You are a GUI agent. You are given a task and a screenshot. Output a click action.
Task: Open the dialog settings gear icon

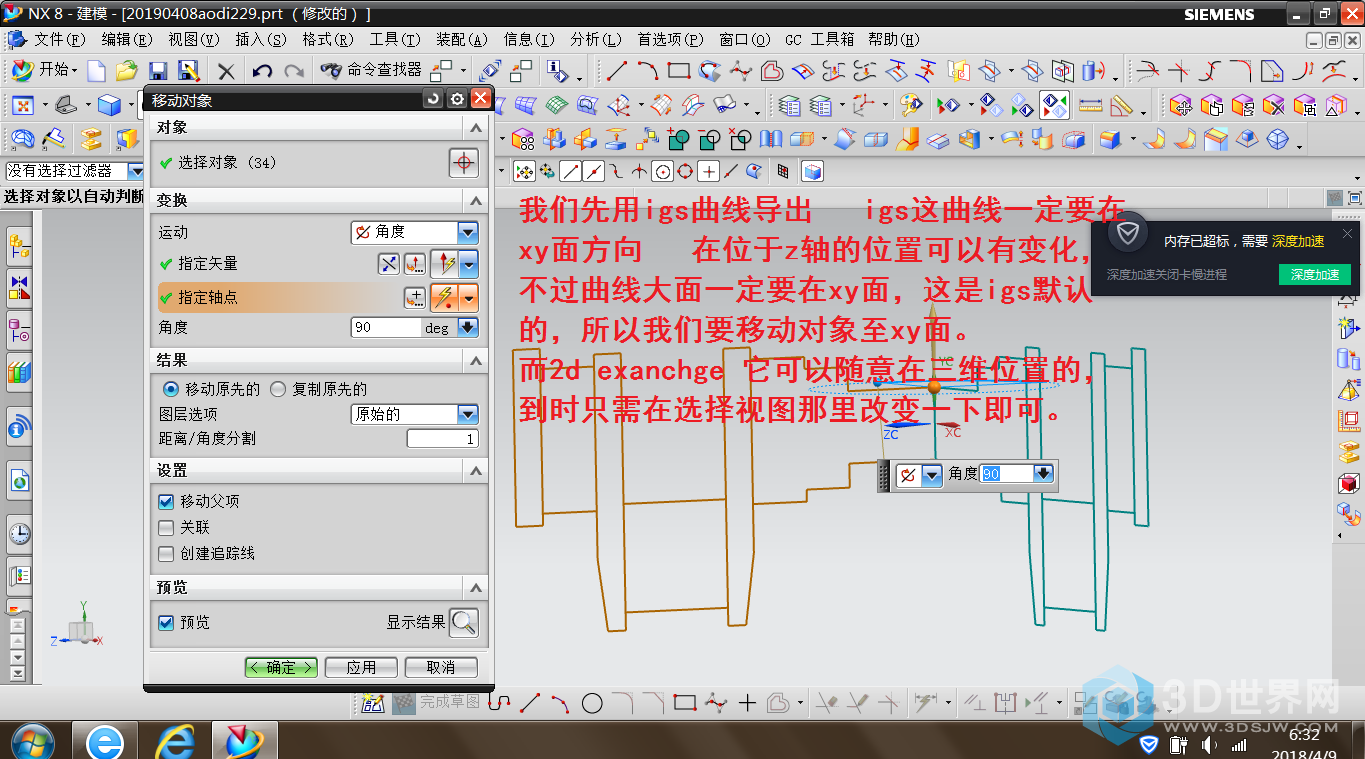click(x=457, y=99)
